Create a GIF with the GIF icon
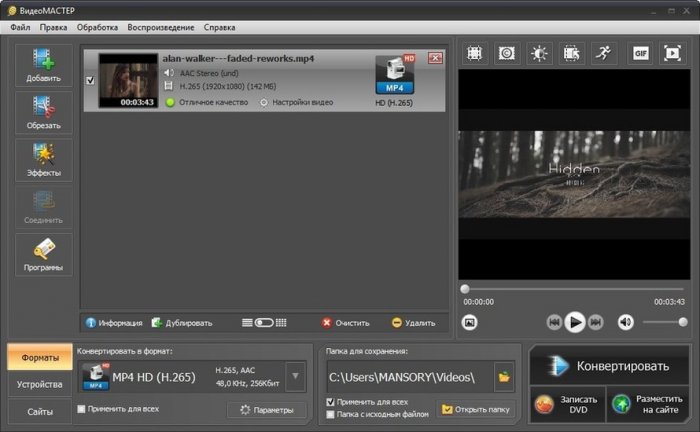The width and height of the screenshot is (700, 432). (x=640, y=52)
